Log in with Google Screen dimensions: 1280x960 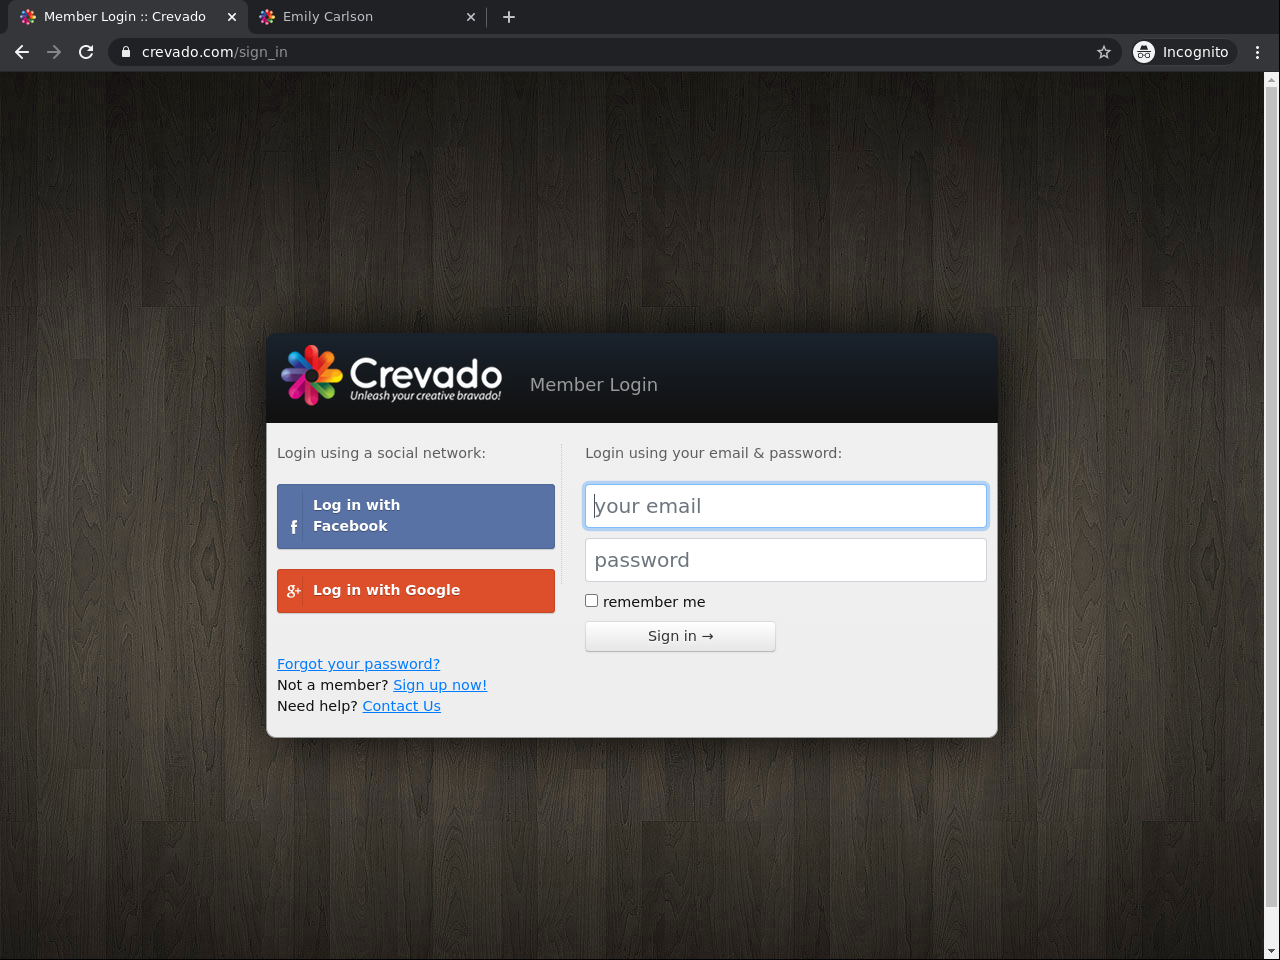tap(416, 591)
